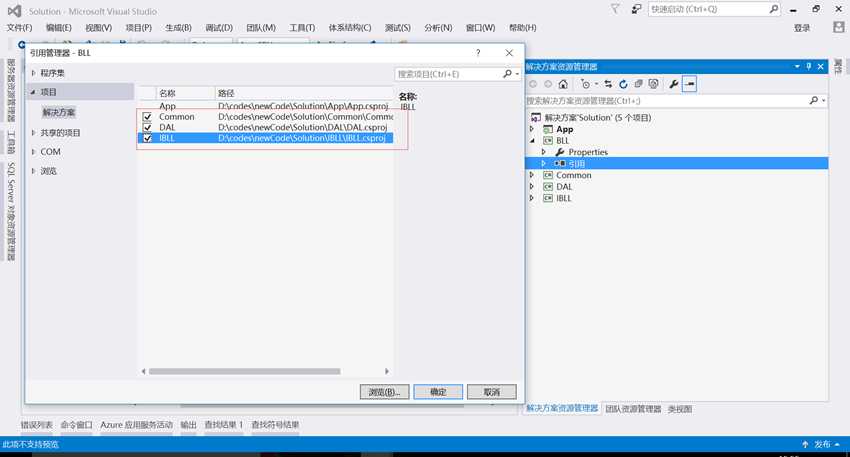Click the 发布 button in the status bar
This screenshot has height=457, width=850.
click(822, 445)
